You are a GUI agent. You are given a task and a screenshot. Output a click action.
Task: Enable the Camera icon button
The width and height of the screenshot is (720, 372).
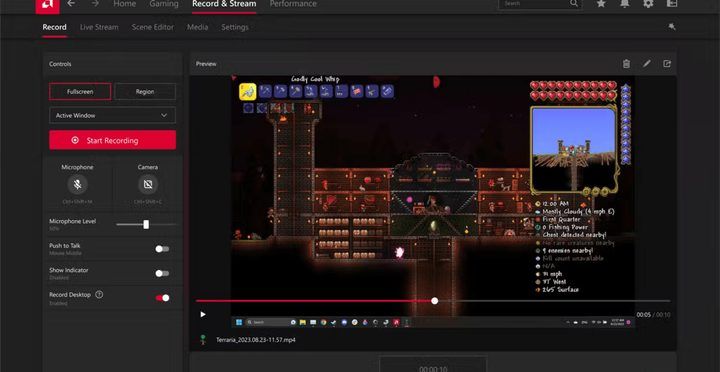point(148,184)
